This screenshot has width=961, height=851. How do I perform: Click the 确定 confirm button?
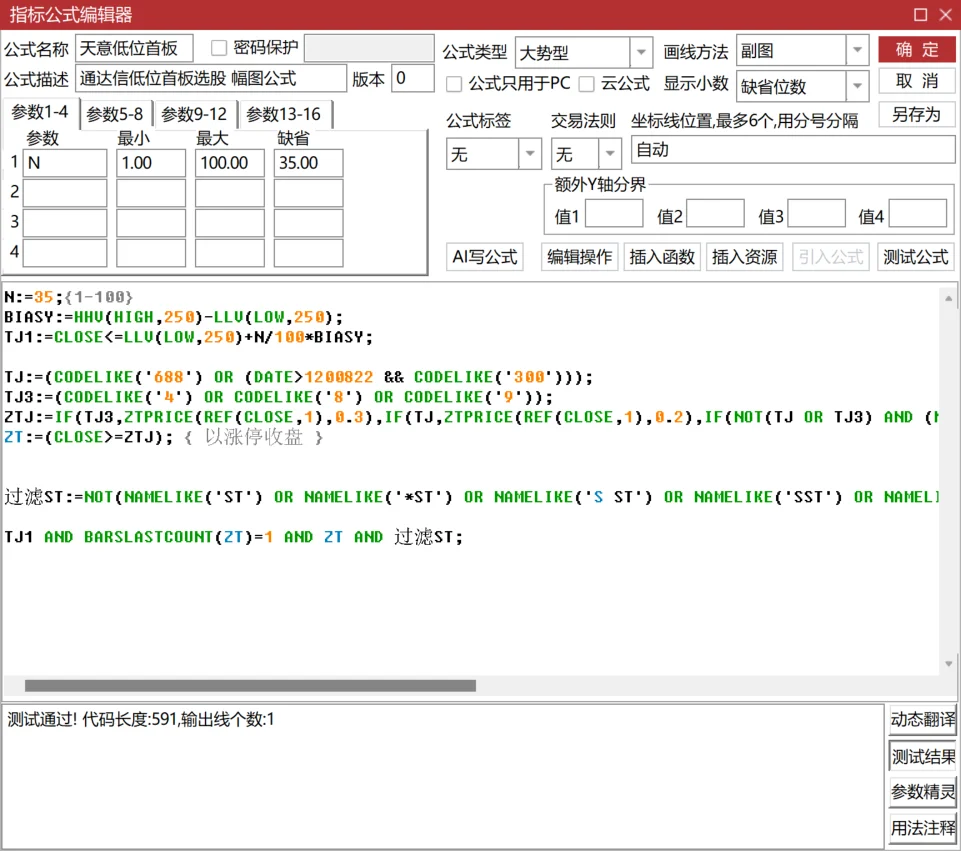pyautogui.click(x=916, y=50)
